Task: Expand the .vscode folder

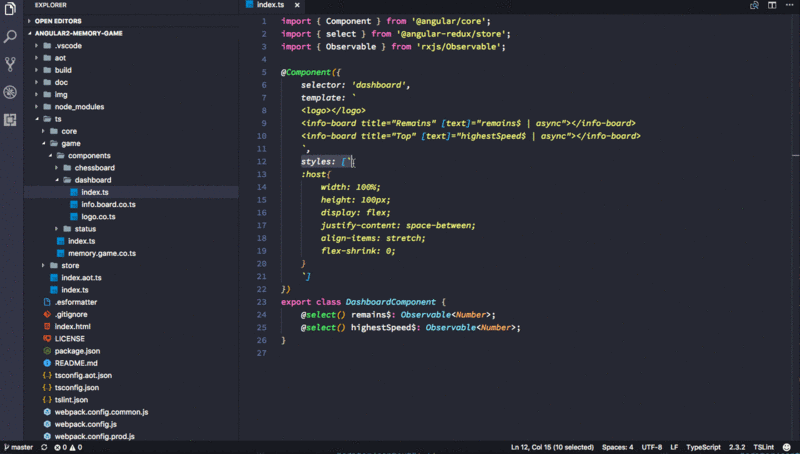Action: coord(68,46)
